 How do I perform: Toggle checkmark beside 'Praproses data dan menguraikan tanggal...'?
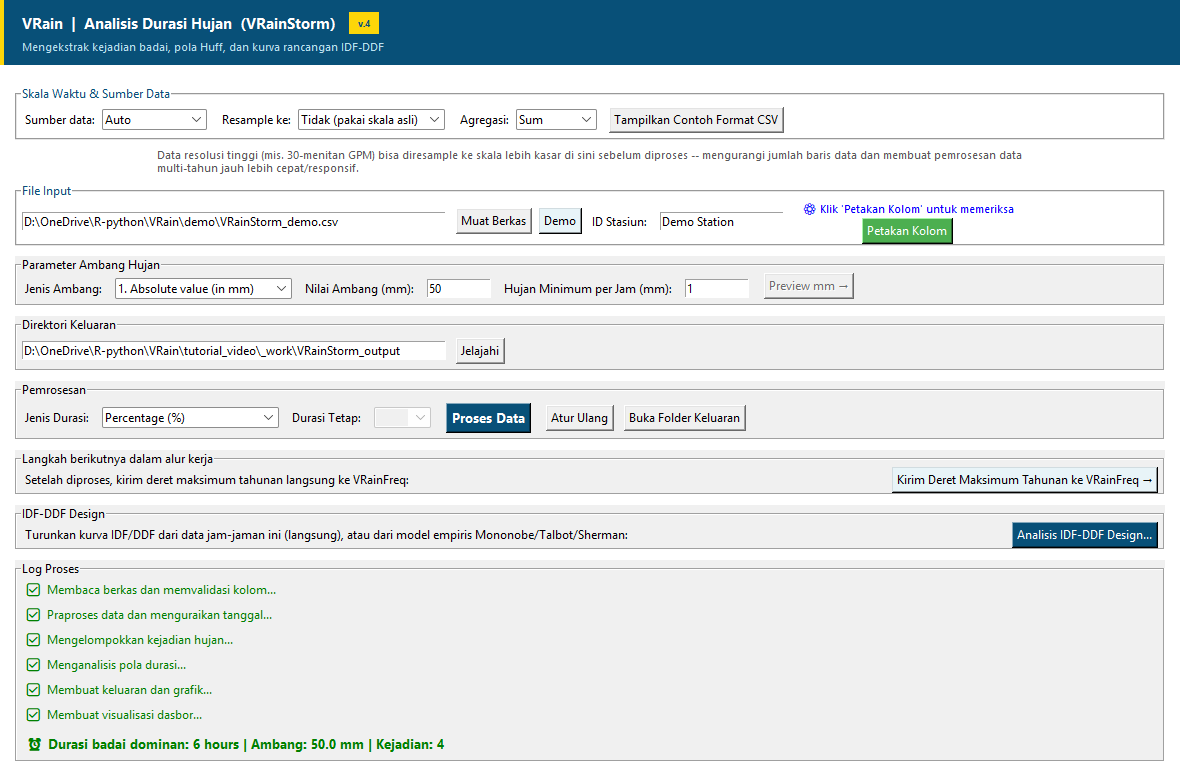(x=33, y=615)
